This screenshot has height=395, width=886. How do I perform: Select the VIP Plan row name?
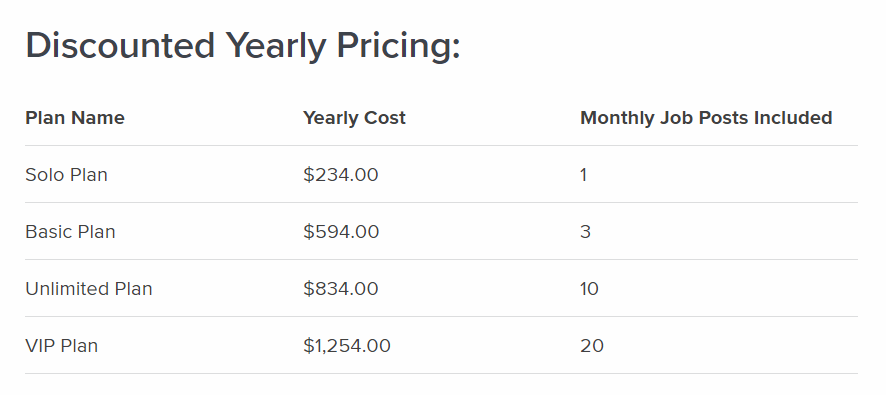62,346
